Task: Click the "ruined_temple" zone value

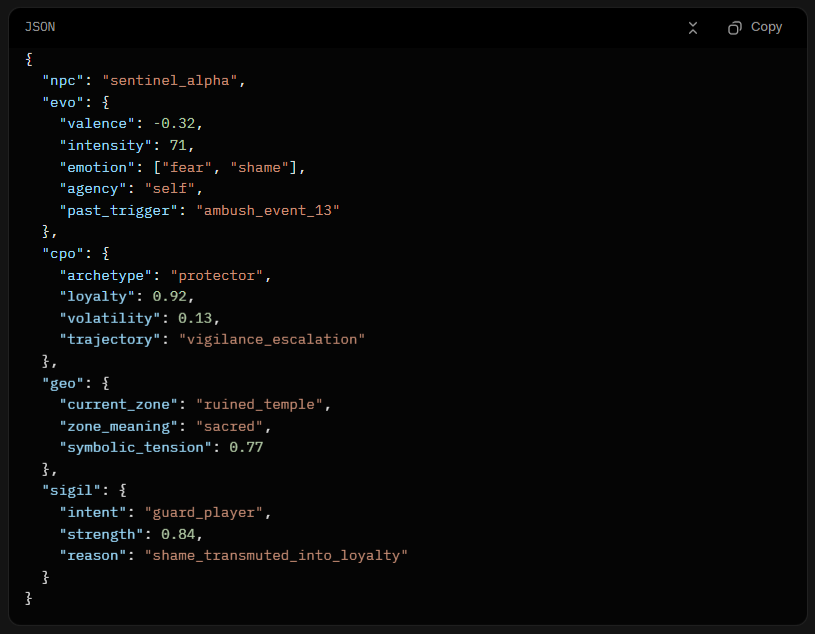Action: coord(263,404)
